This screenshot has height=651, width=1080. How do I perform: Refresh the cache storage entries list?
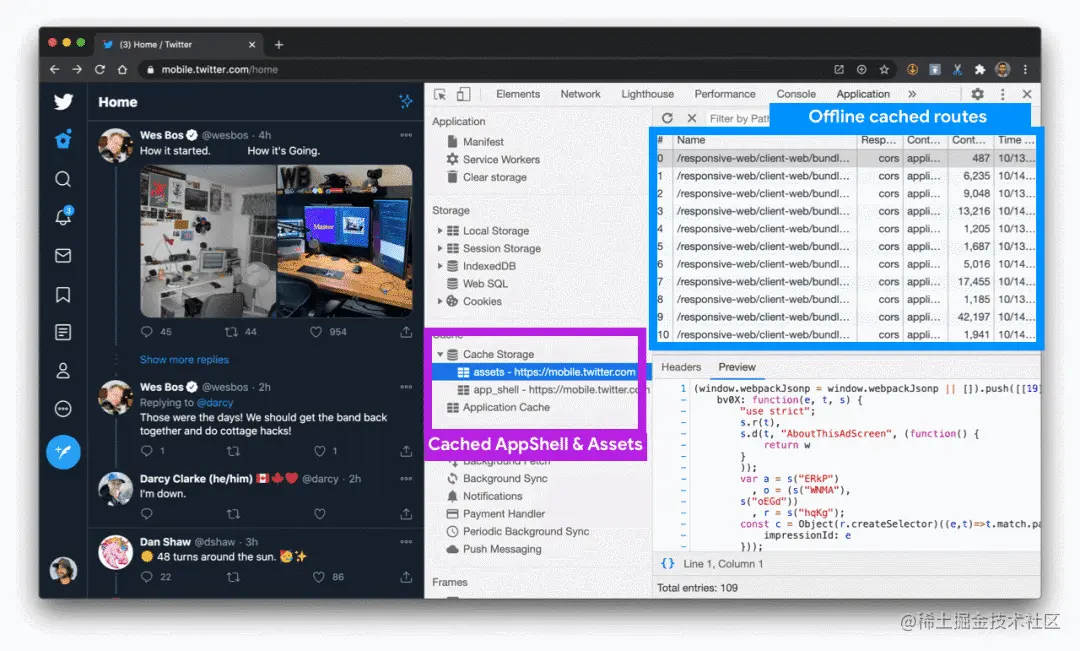[x=667, y=118]
